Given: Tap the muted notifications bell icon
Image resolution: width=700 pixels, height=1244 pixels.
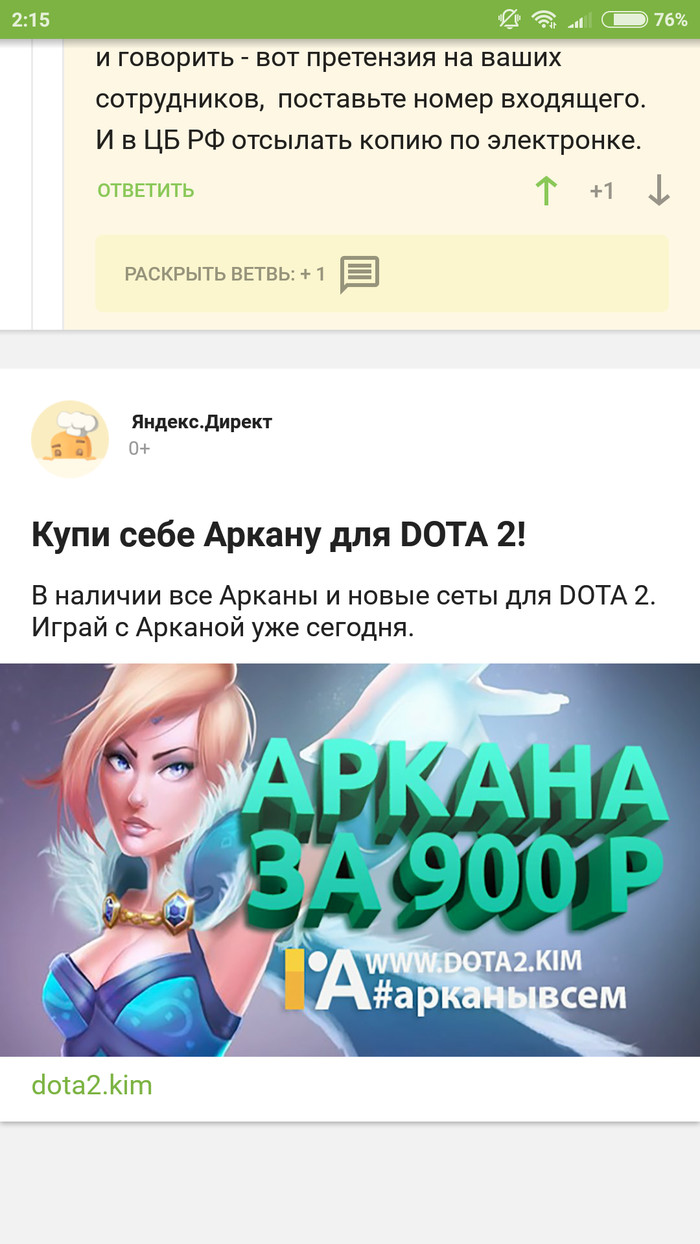Looking at the screenshot, I should click(509, 19).
